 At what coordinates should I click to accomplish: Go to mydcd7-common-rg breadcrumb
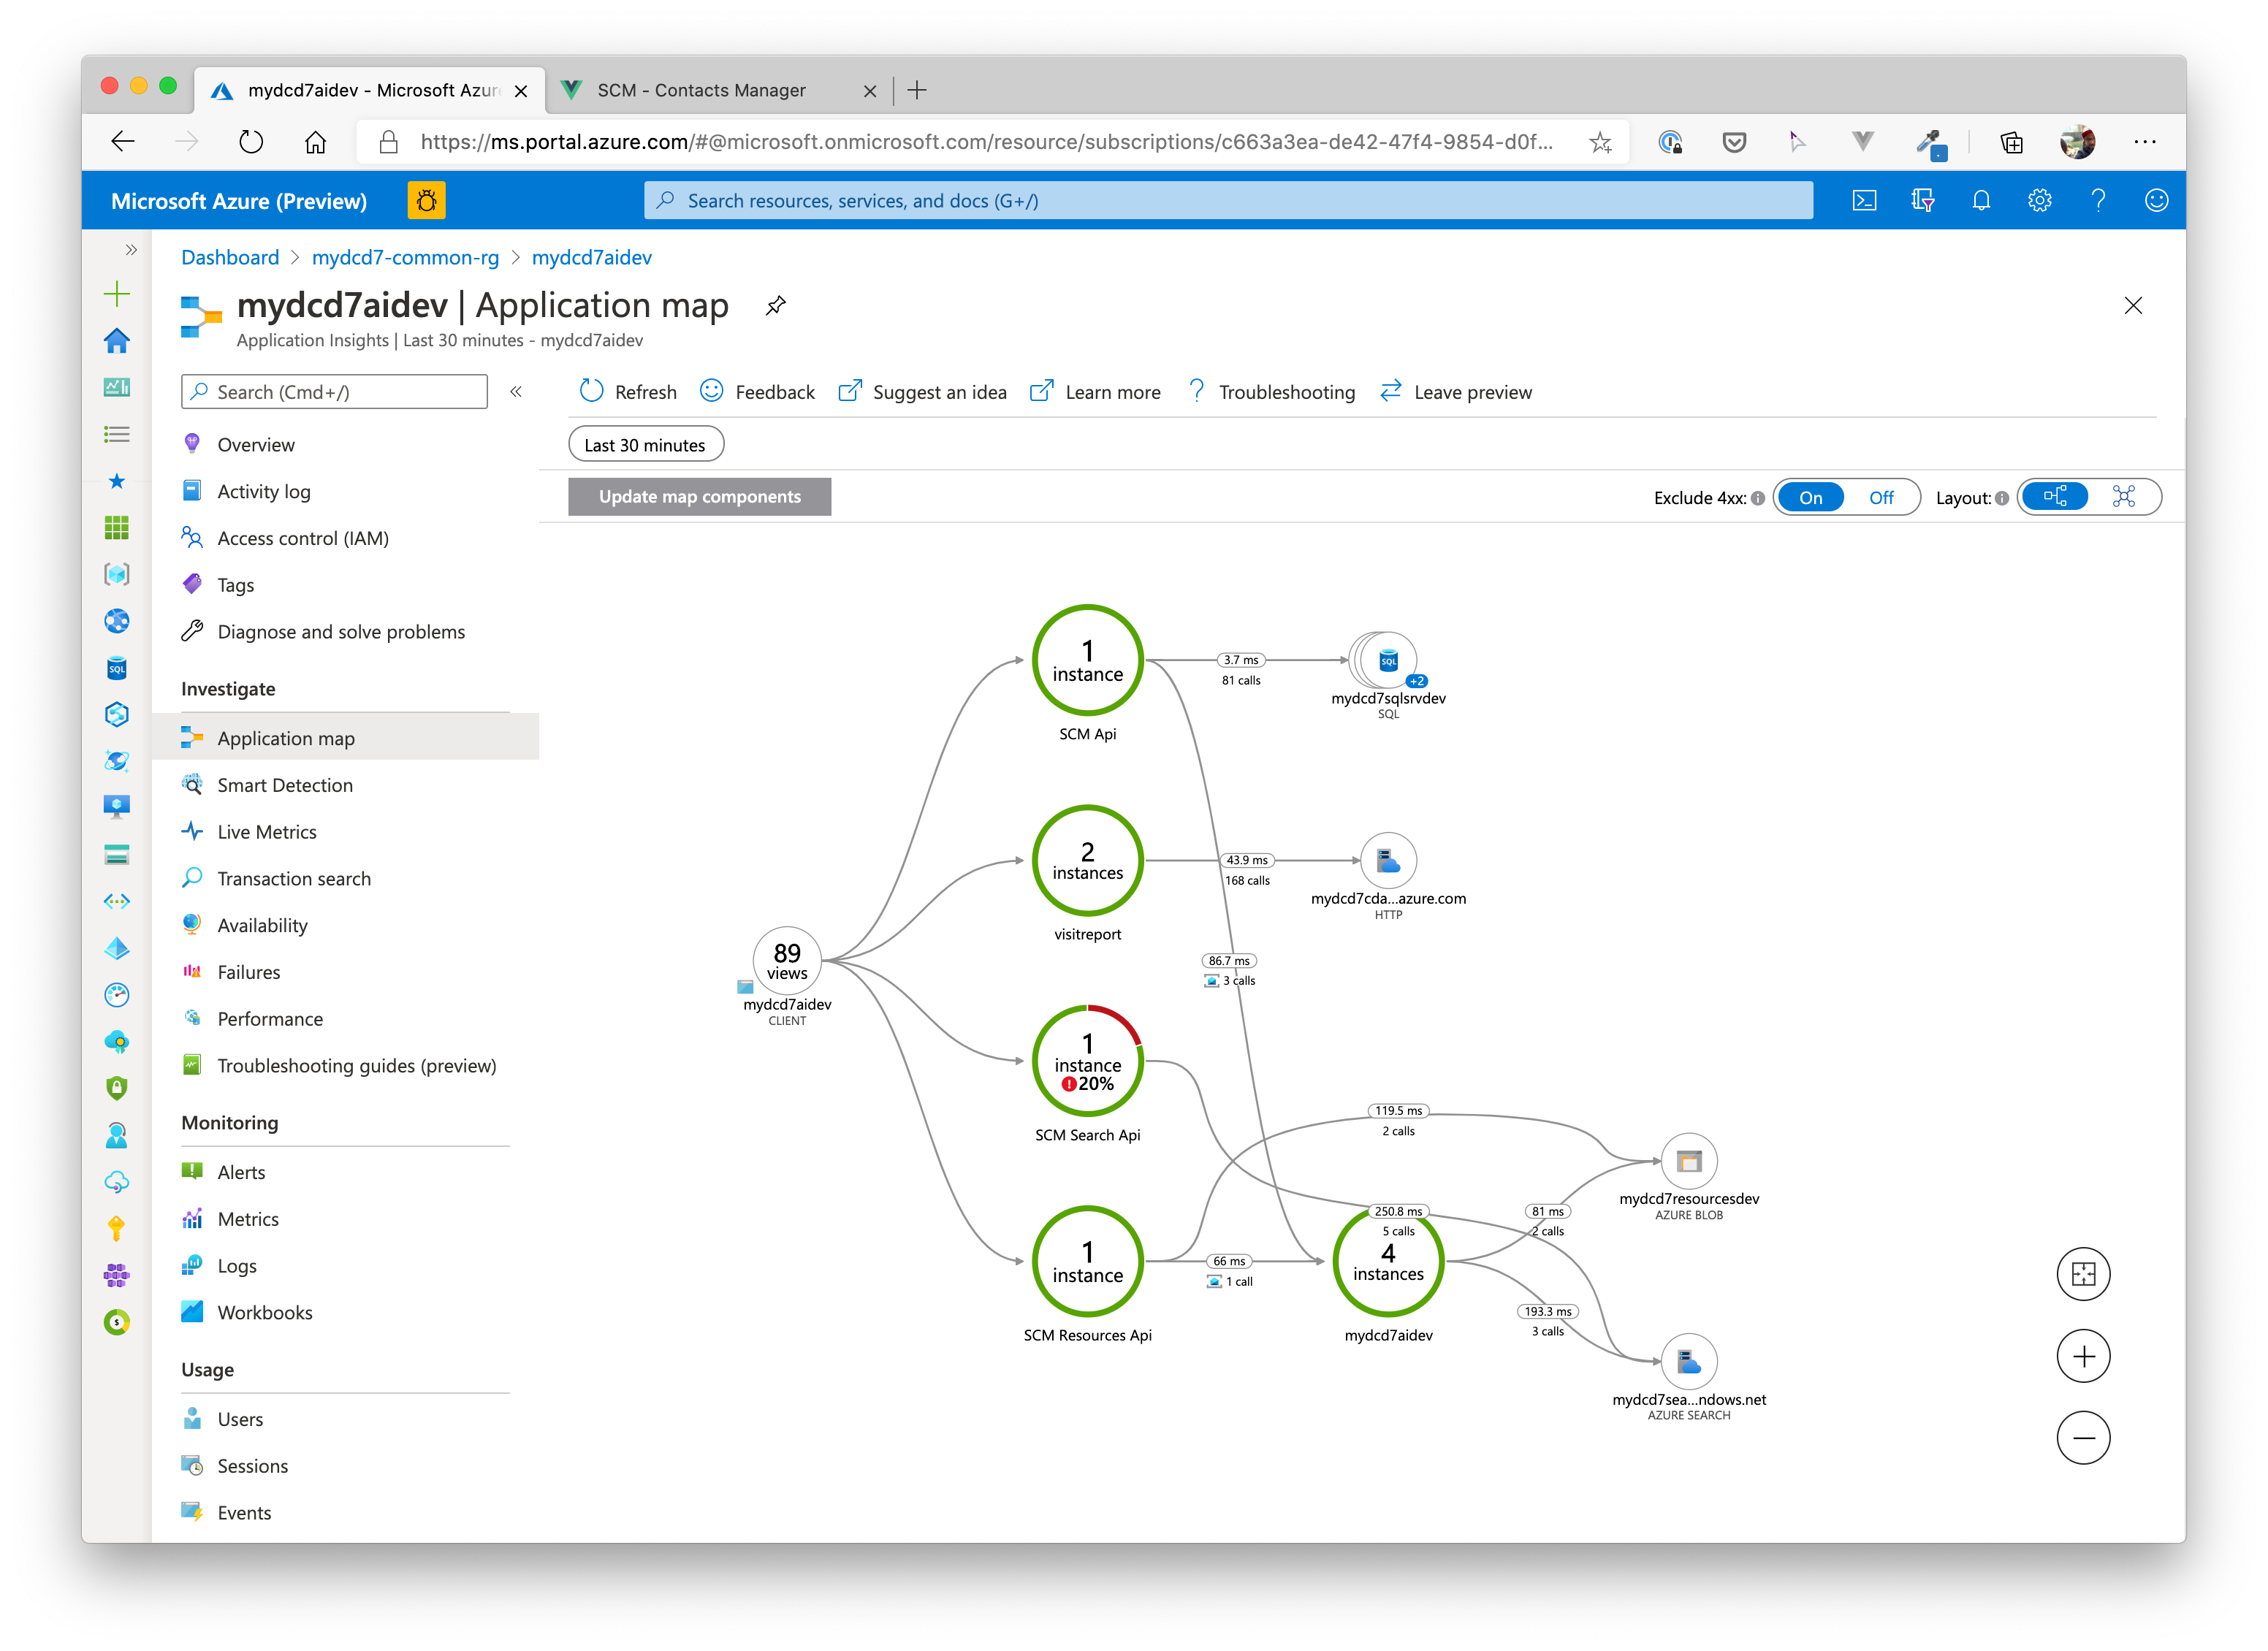(x=405, y=258)
